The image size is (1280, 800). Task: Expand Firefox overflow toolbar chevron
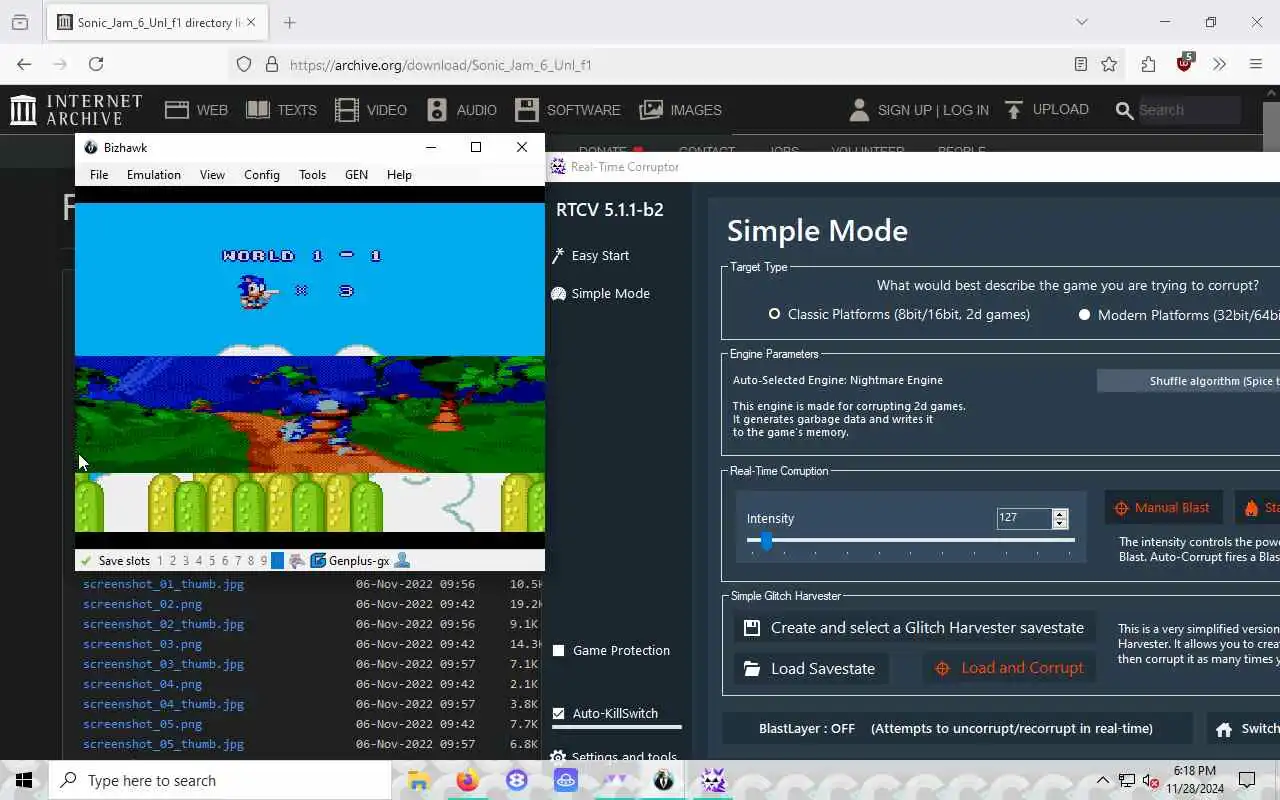click(x=1219, y=64)
